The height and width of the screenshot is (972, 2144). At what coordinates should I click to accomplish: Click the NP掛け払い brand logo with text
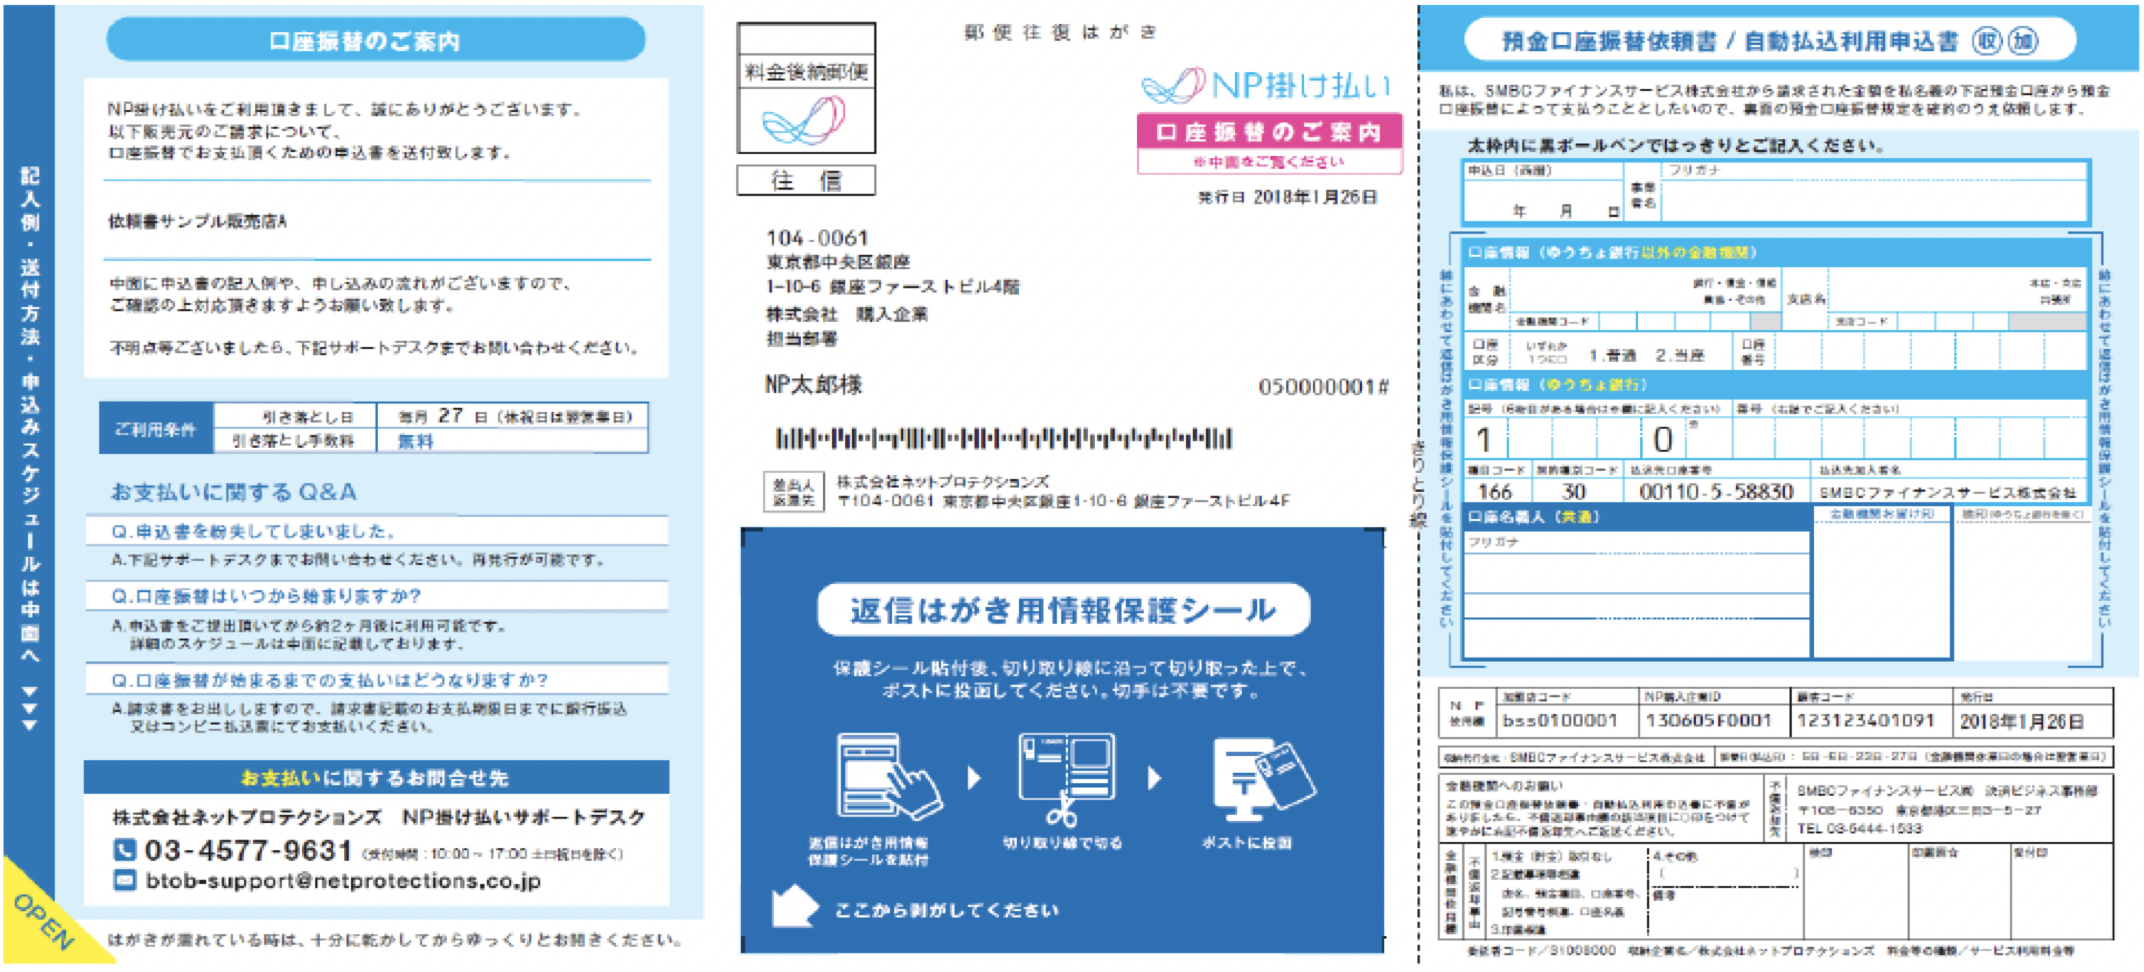point(1267,86)
